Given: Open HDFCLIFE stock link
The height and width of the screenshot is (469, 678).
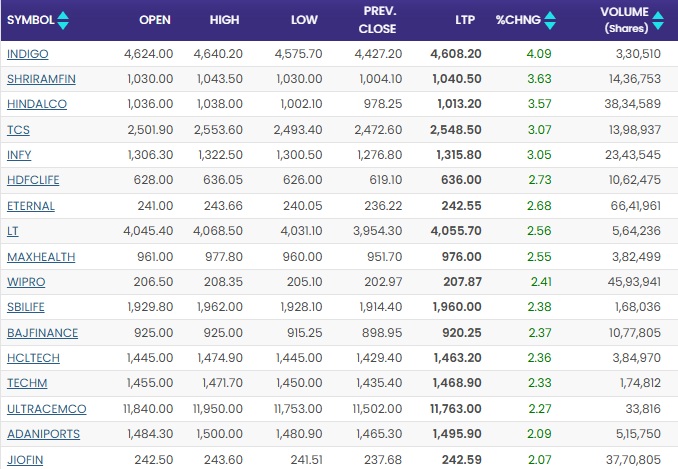Looking at the screenshot, I should [x=32, y=180].
